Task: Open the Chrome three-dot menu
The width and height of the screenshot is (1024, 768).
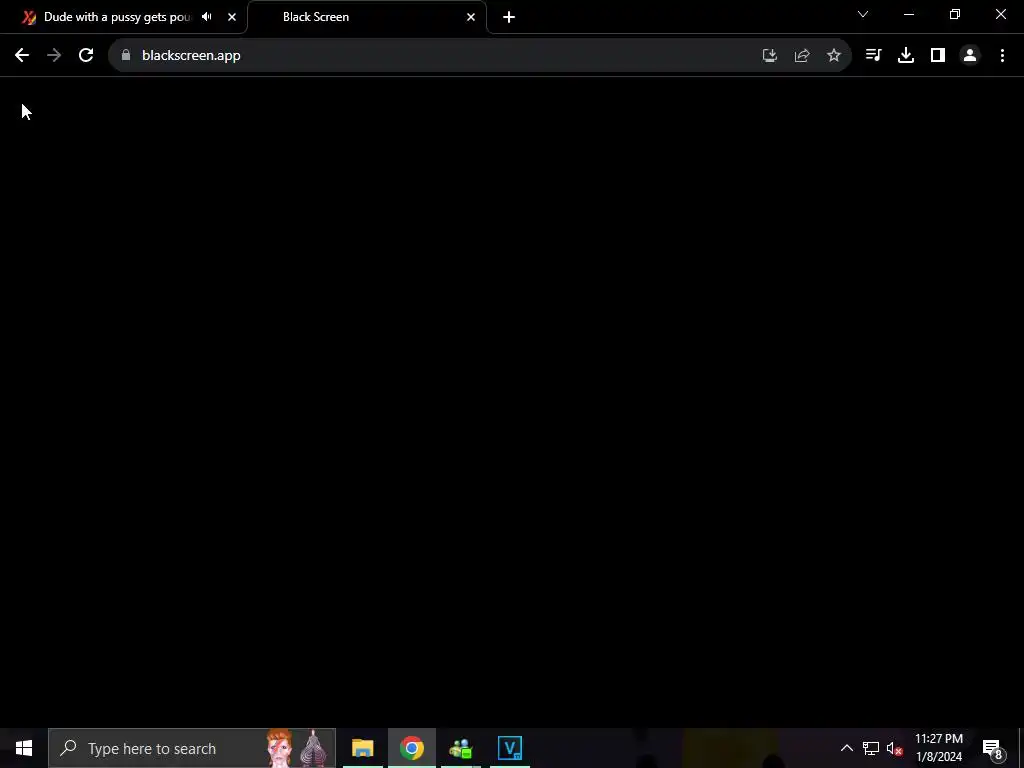Action: 1002,56
